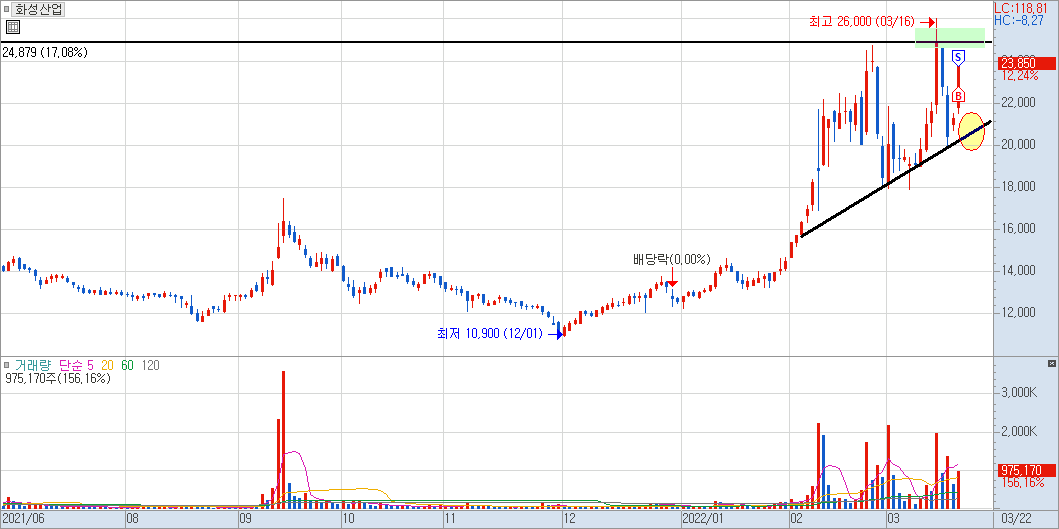Viewport: 1059px width, 529px height.
Task: Select the 5-day volume average label
Action: click(91, 366)
